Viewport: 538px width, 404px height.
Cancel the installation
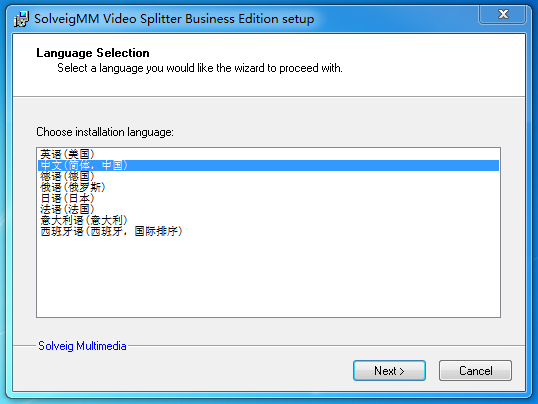(x=475, y=371)
